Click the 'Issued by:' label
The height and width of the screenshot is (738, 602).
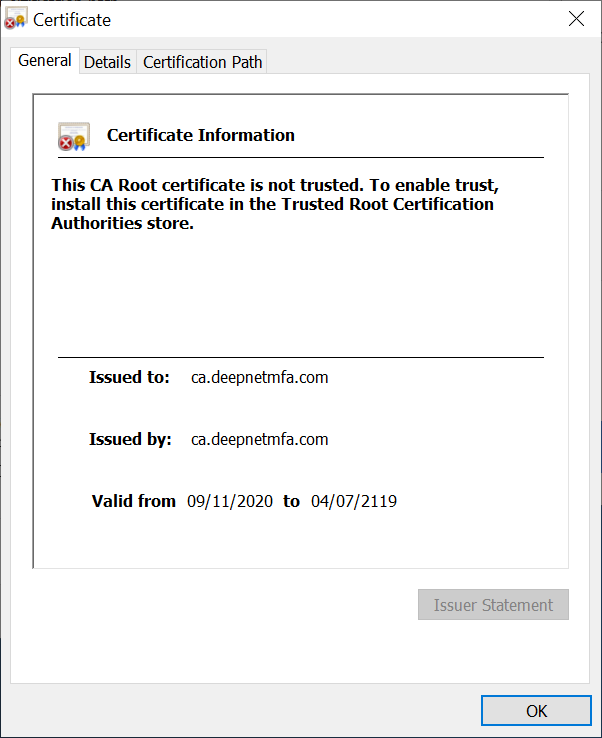(130, 439)
